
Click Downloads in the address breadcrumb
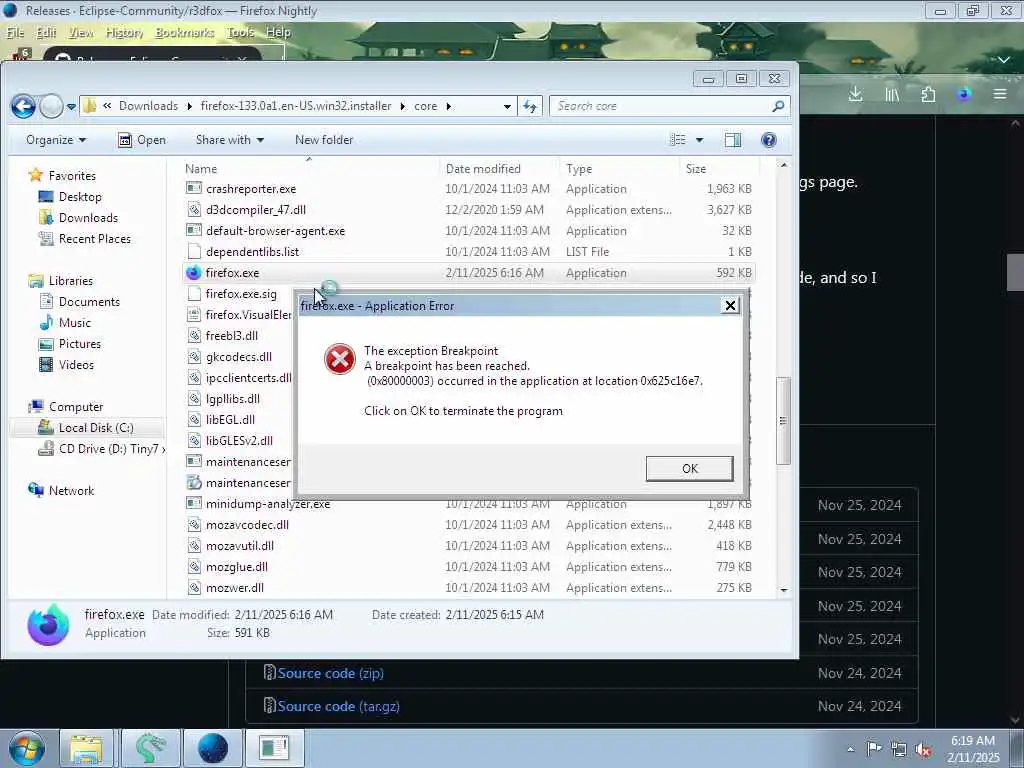click(148, 106)
